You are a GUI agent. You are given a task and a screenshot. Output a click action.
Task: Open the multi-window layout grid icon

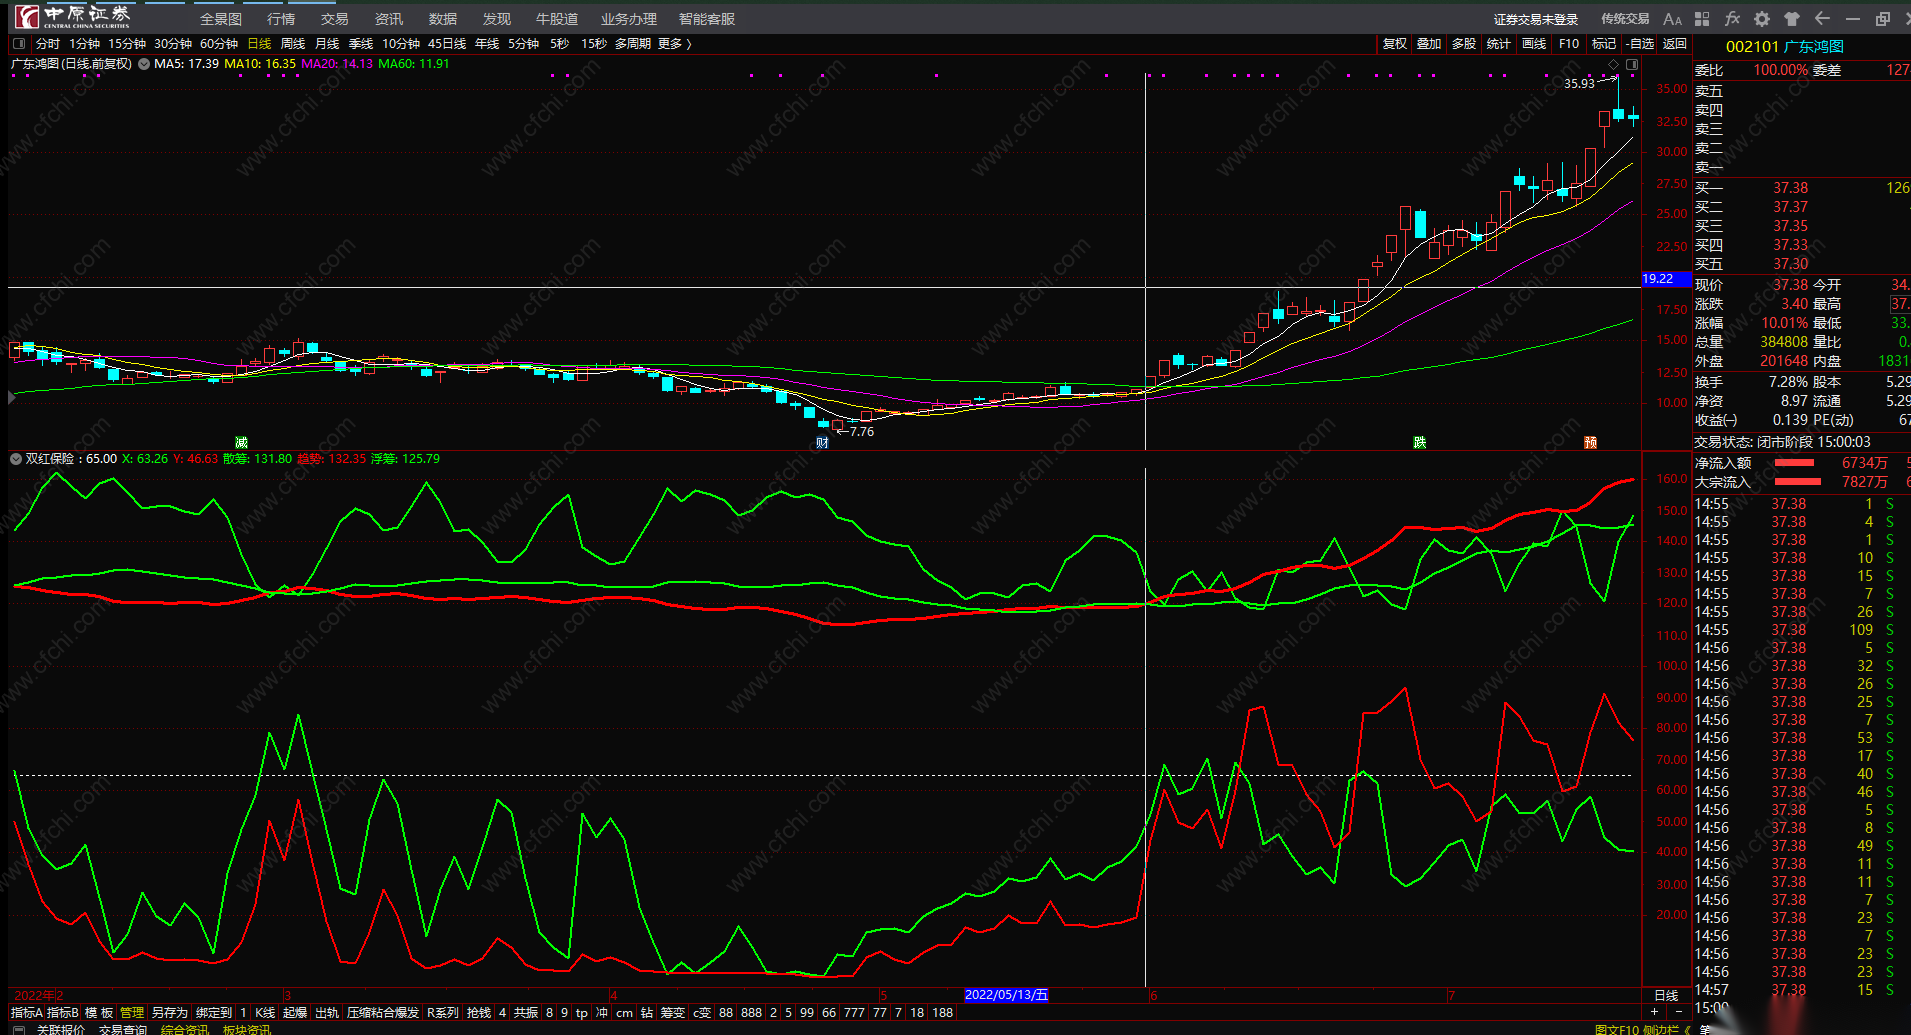(1702, 19)
